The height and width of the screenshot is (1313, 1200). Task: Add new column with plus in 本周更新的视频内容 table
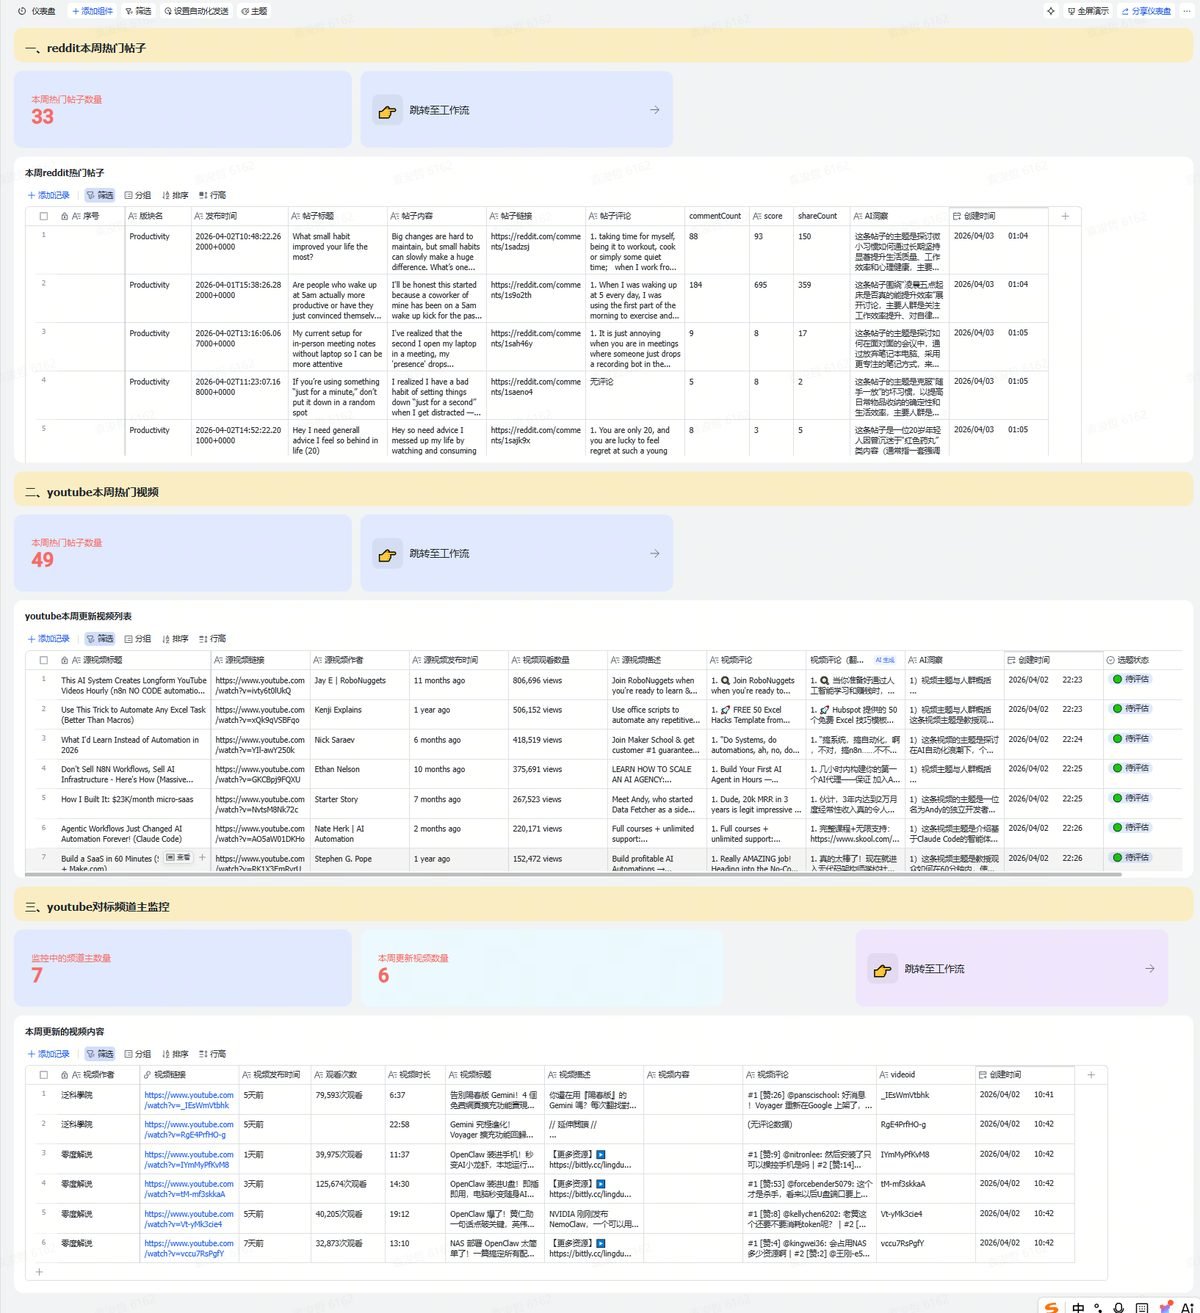1091,1075
